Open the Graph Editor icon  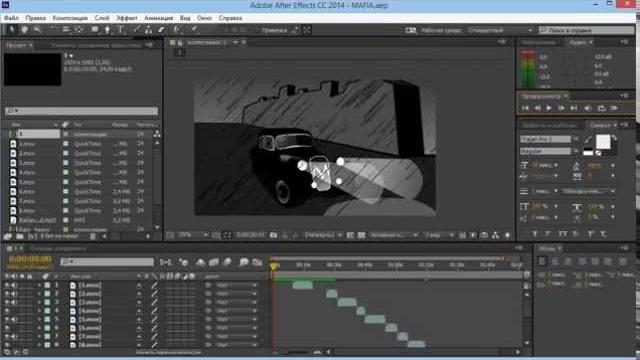[257, 262]
